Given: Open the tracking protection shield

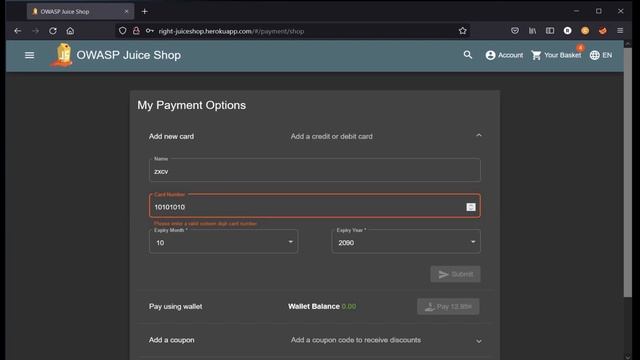Looking at the screenshot, I should tap(122, 31).
